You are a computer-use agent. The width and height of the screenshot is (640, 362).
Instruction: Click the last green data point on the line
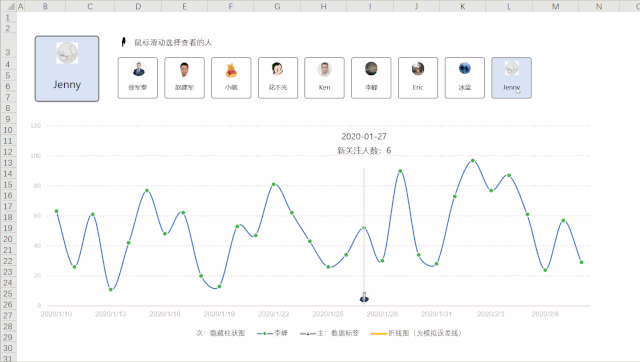pyautogui.click(x=581, y=262)
